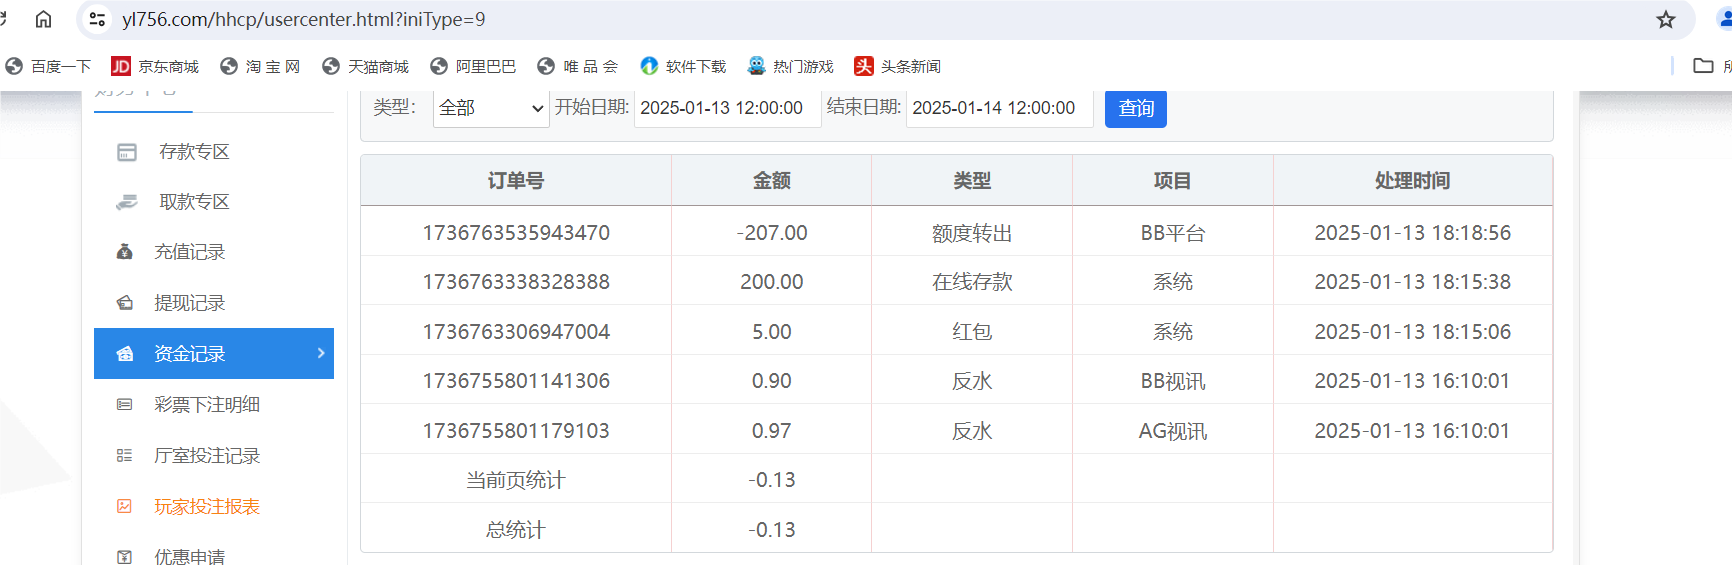
Task: Click the 订单号 column header
Action: pos(515,181)
